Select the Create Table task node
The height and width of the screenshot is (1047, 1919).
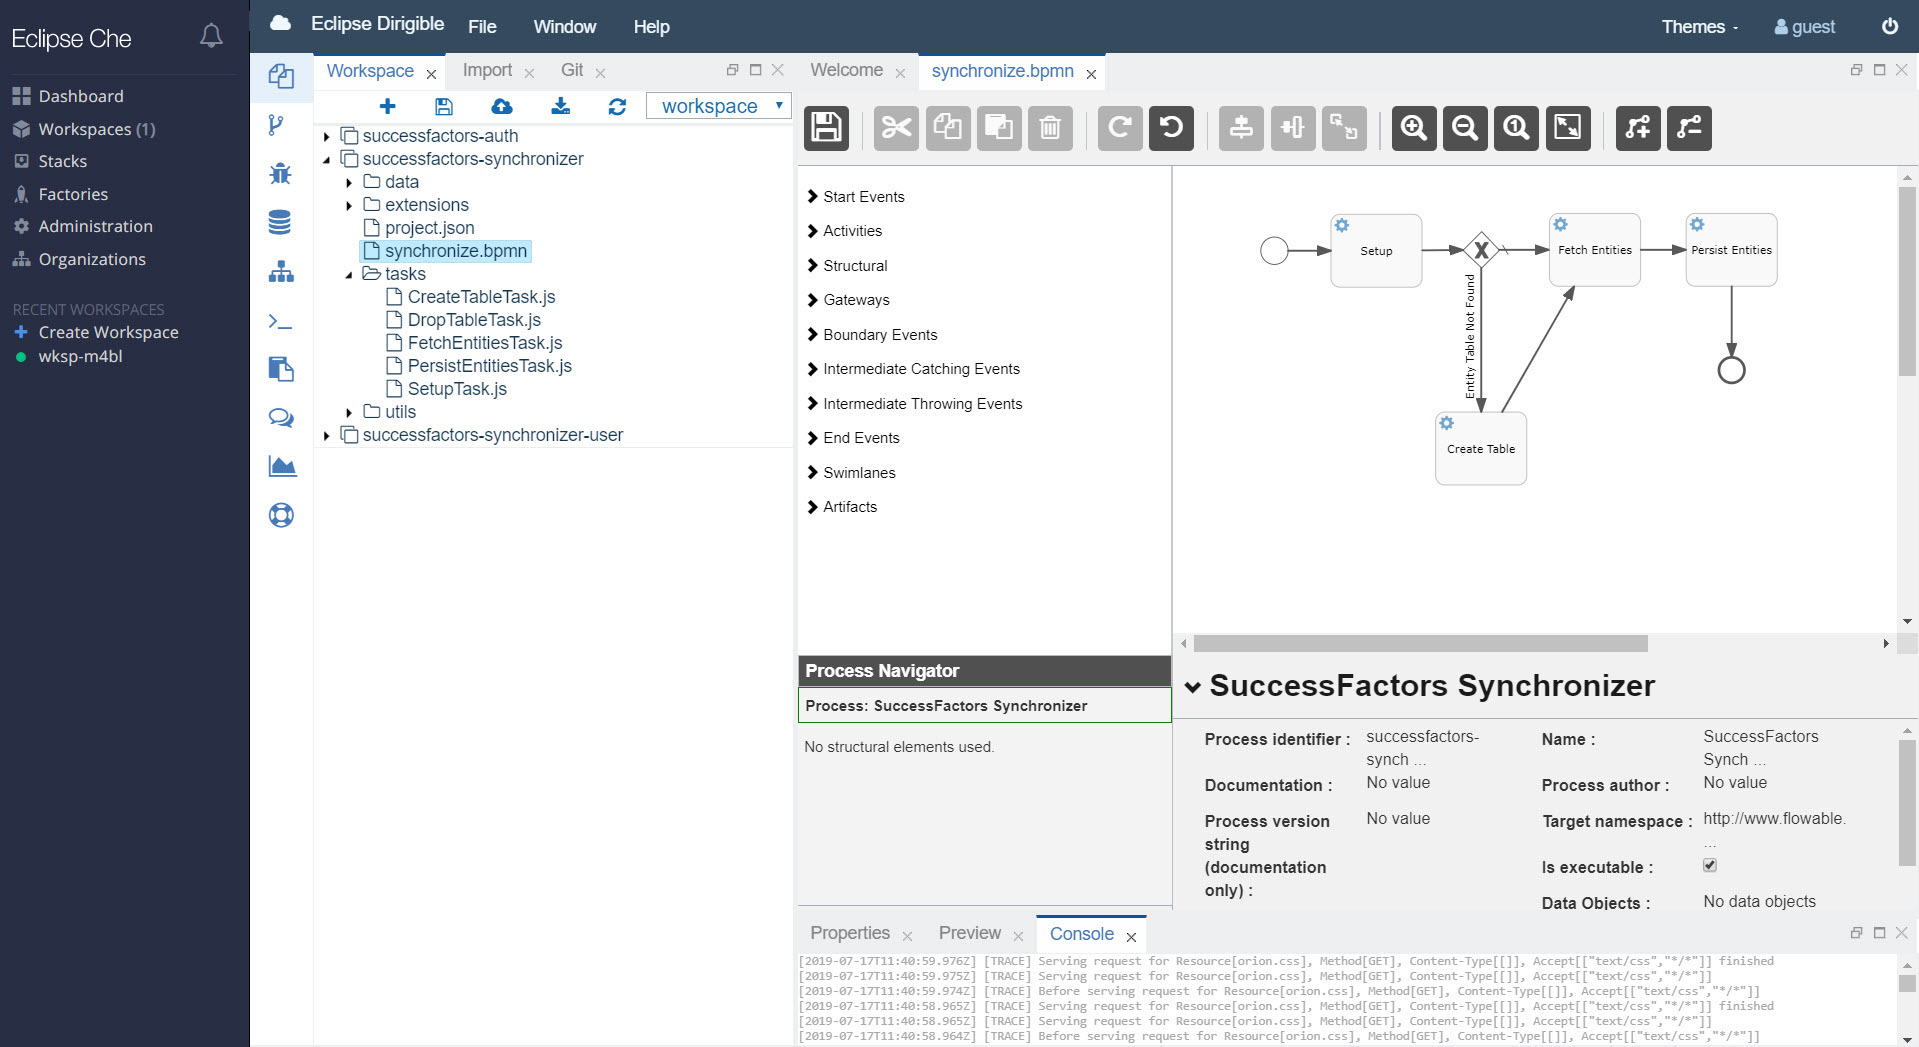coord(1480,449)
